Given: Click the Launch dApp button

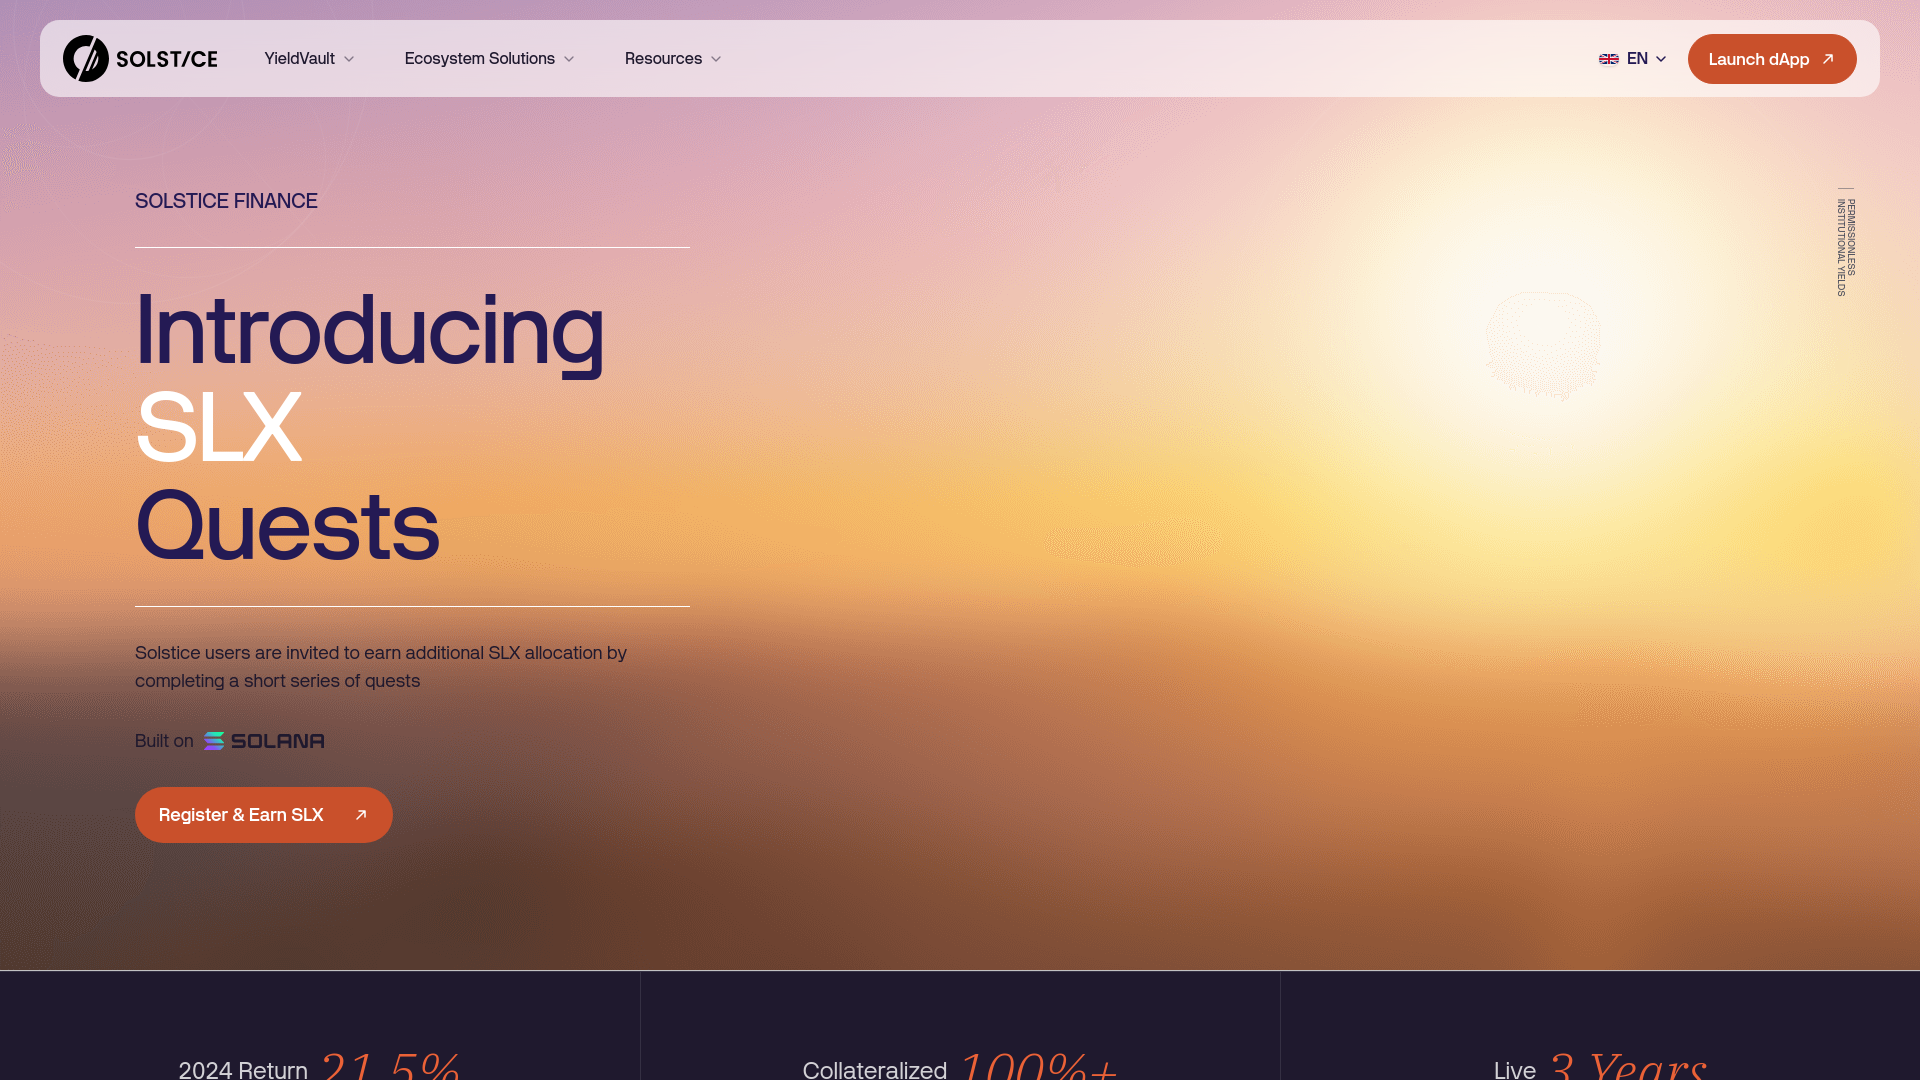Looking at the screenshot, I should pos(1772,59).
